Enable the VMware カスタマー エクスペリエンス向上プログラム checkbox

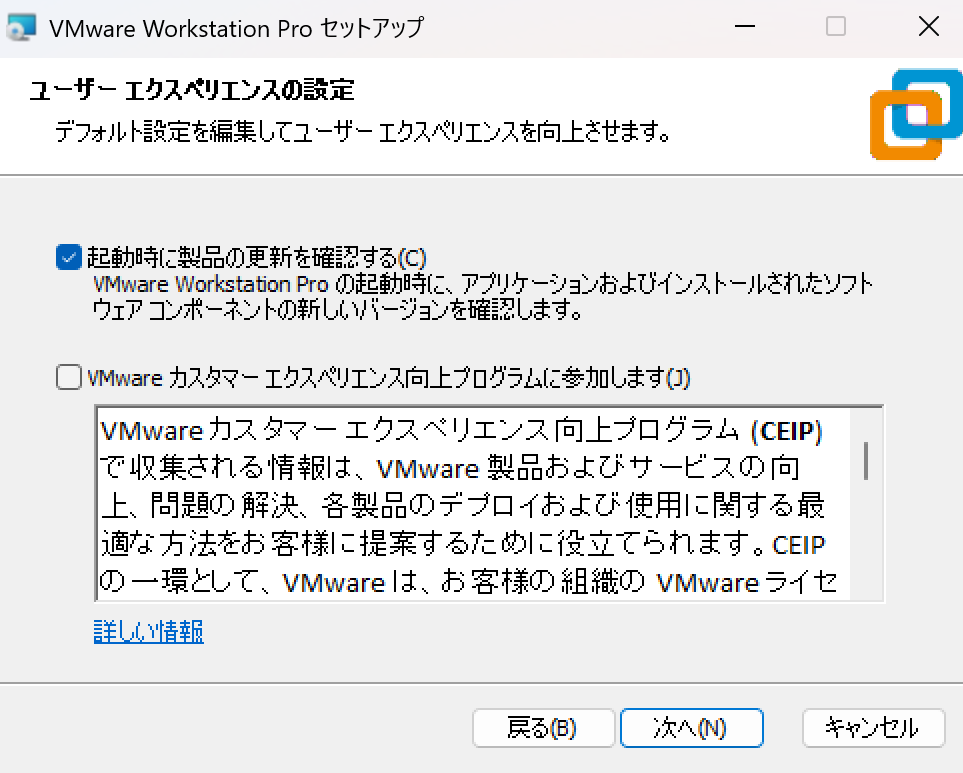pos(68,377)
